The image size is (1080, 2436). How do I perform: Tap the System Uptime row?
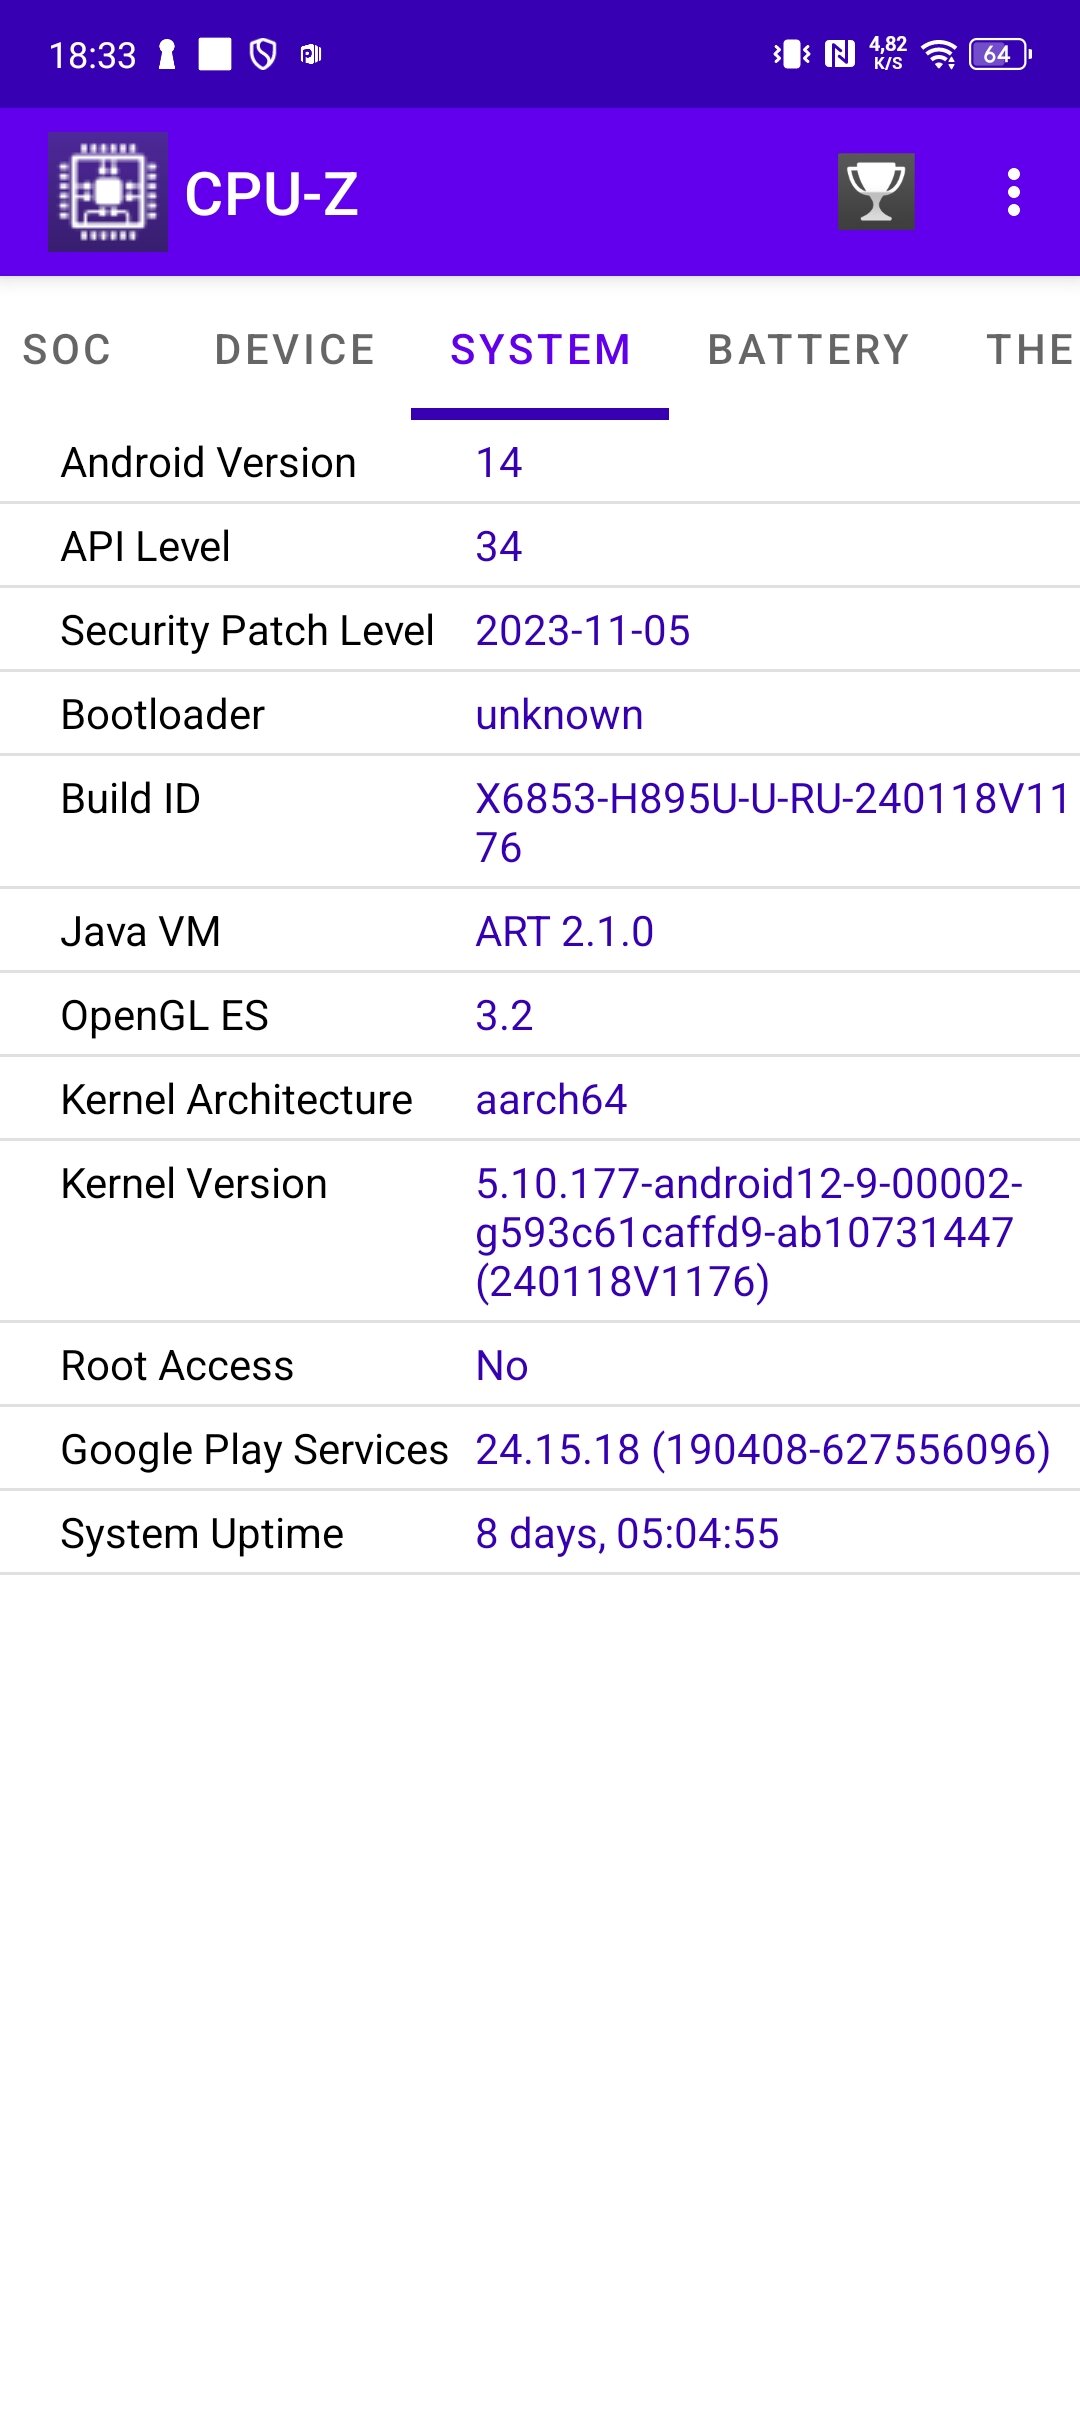tap(540, 1534)
